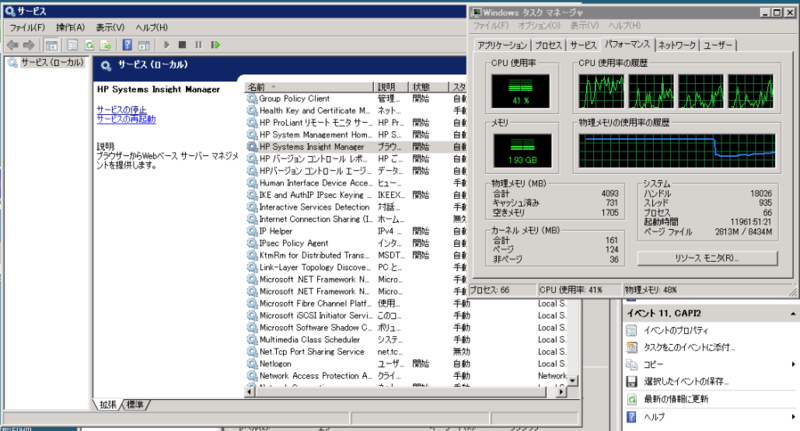Select Microsoft iSCSI Initiator Servi... row
Viewport: 800px width, 431px height.
tap(406, 316)
